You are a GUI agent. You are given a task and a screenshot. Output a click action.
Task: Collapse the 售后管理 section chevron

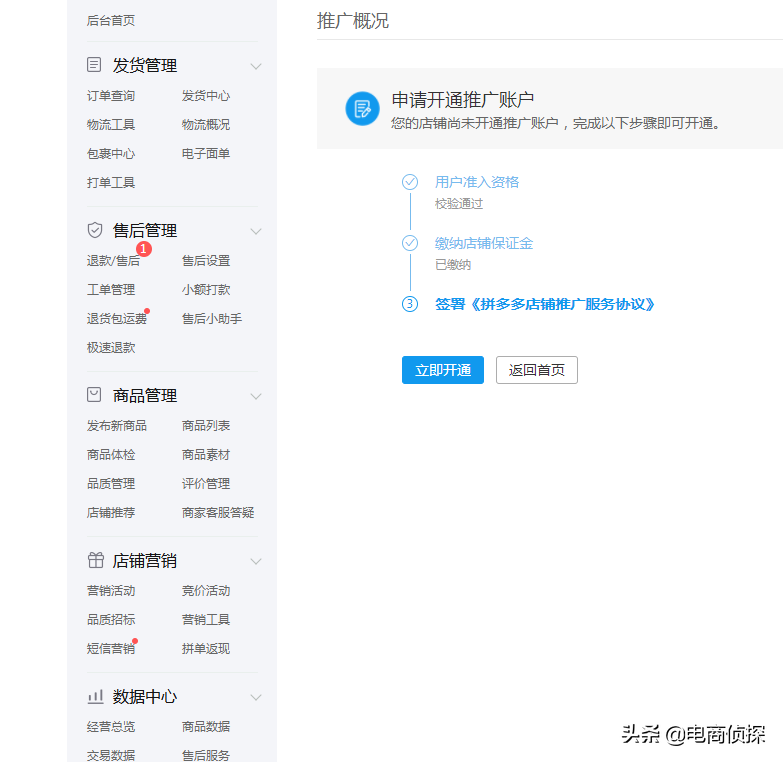click(256, 231)
